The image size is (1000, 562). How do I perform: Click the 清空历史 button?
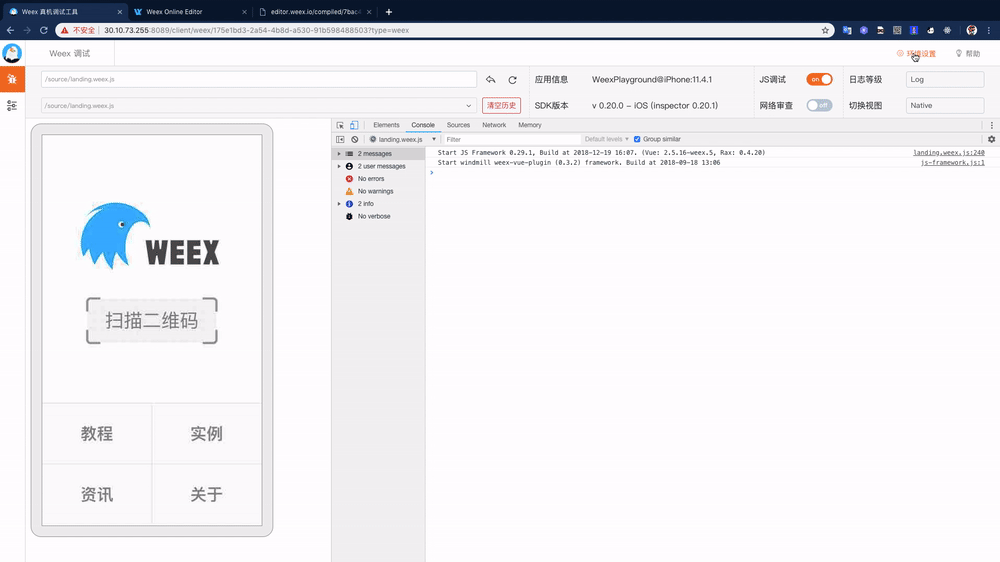point(501,105)
